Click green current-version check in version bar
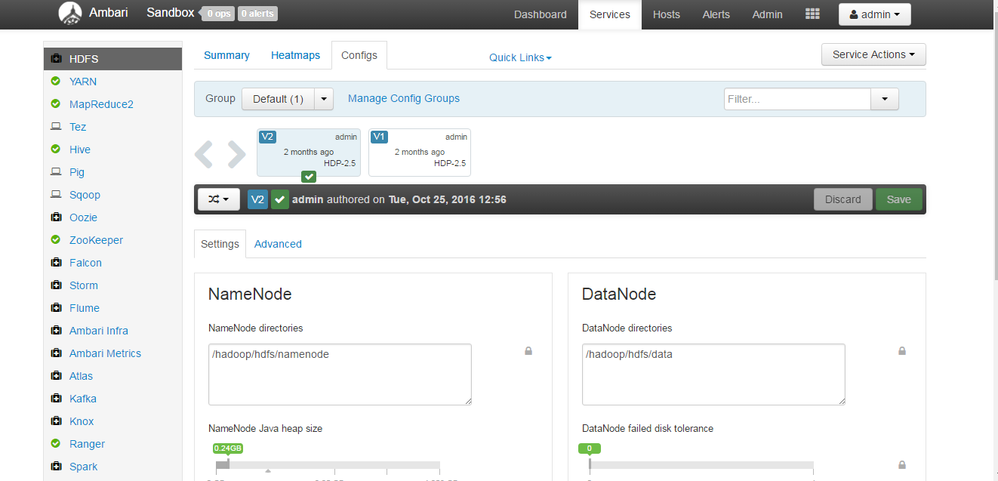Viewport: 998px width, 481px height. point(280,200)
